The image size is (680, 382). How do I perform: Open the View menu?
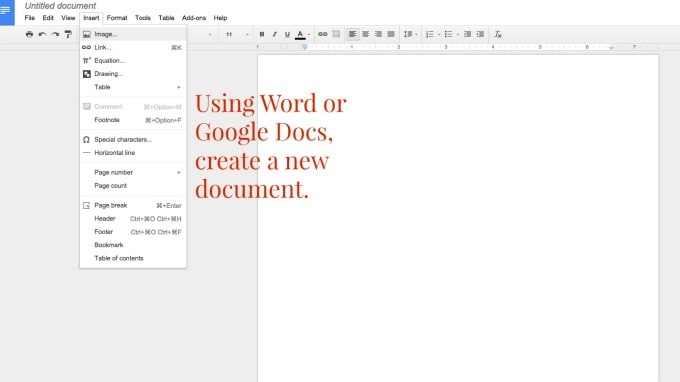point(68,18)
